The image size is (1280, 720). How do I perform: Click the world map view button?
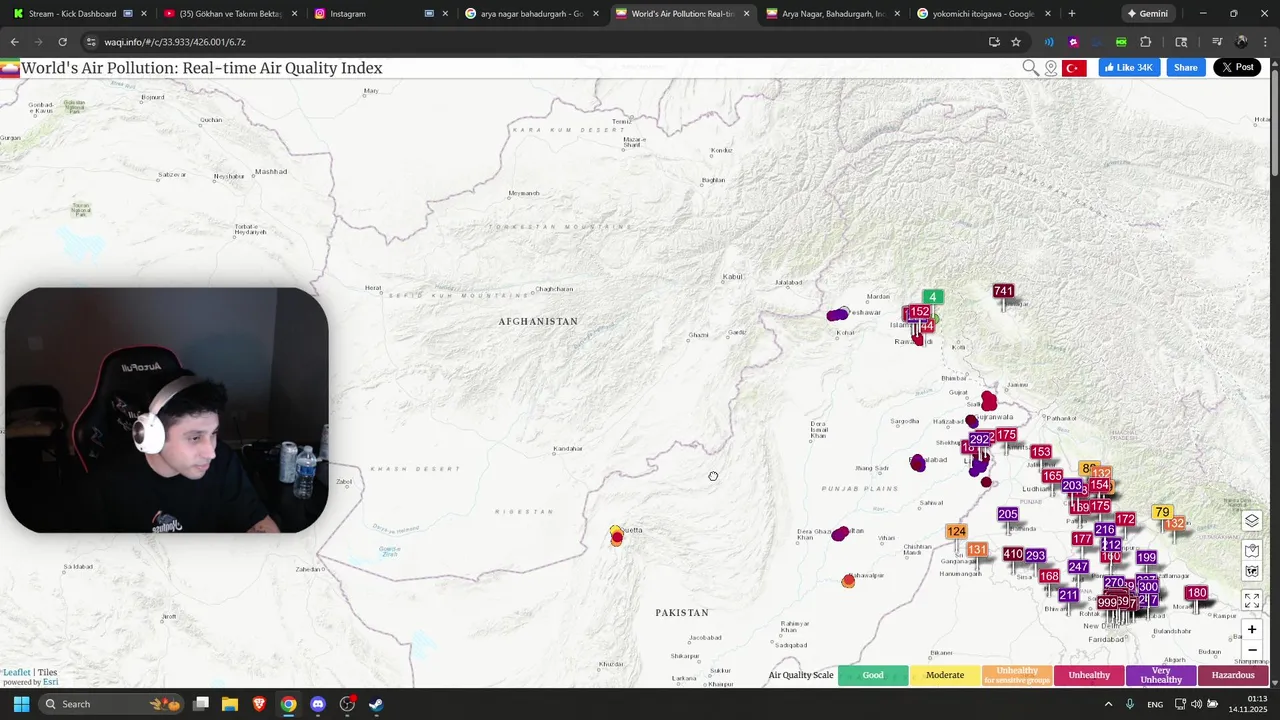click(x=1252, y=572)
